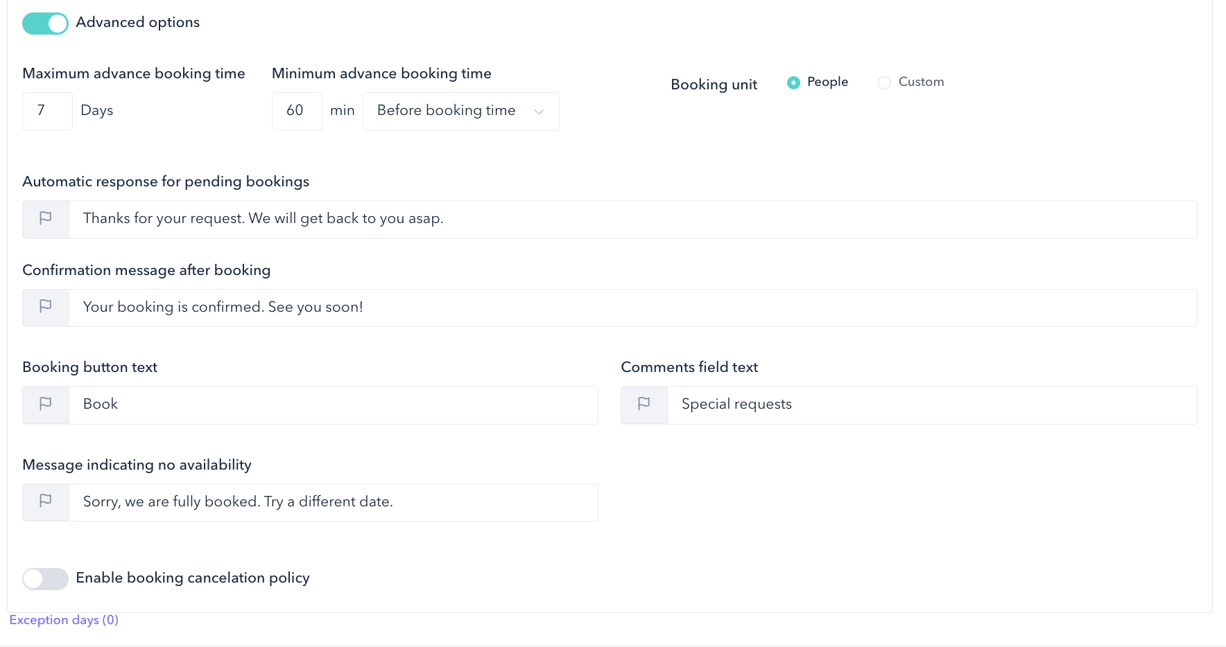Click the flag icon next to the Booking button text
The image size is (1226, 647).
coord(45,404)
